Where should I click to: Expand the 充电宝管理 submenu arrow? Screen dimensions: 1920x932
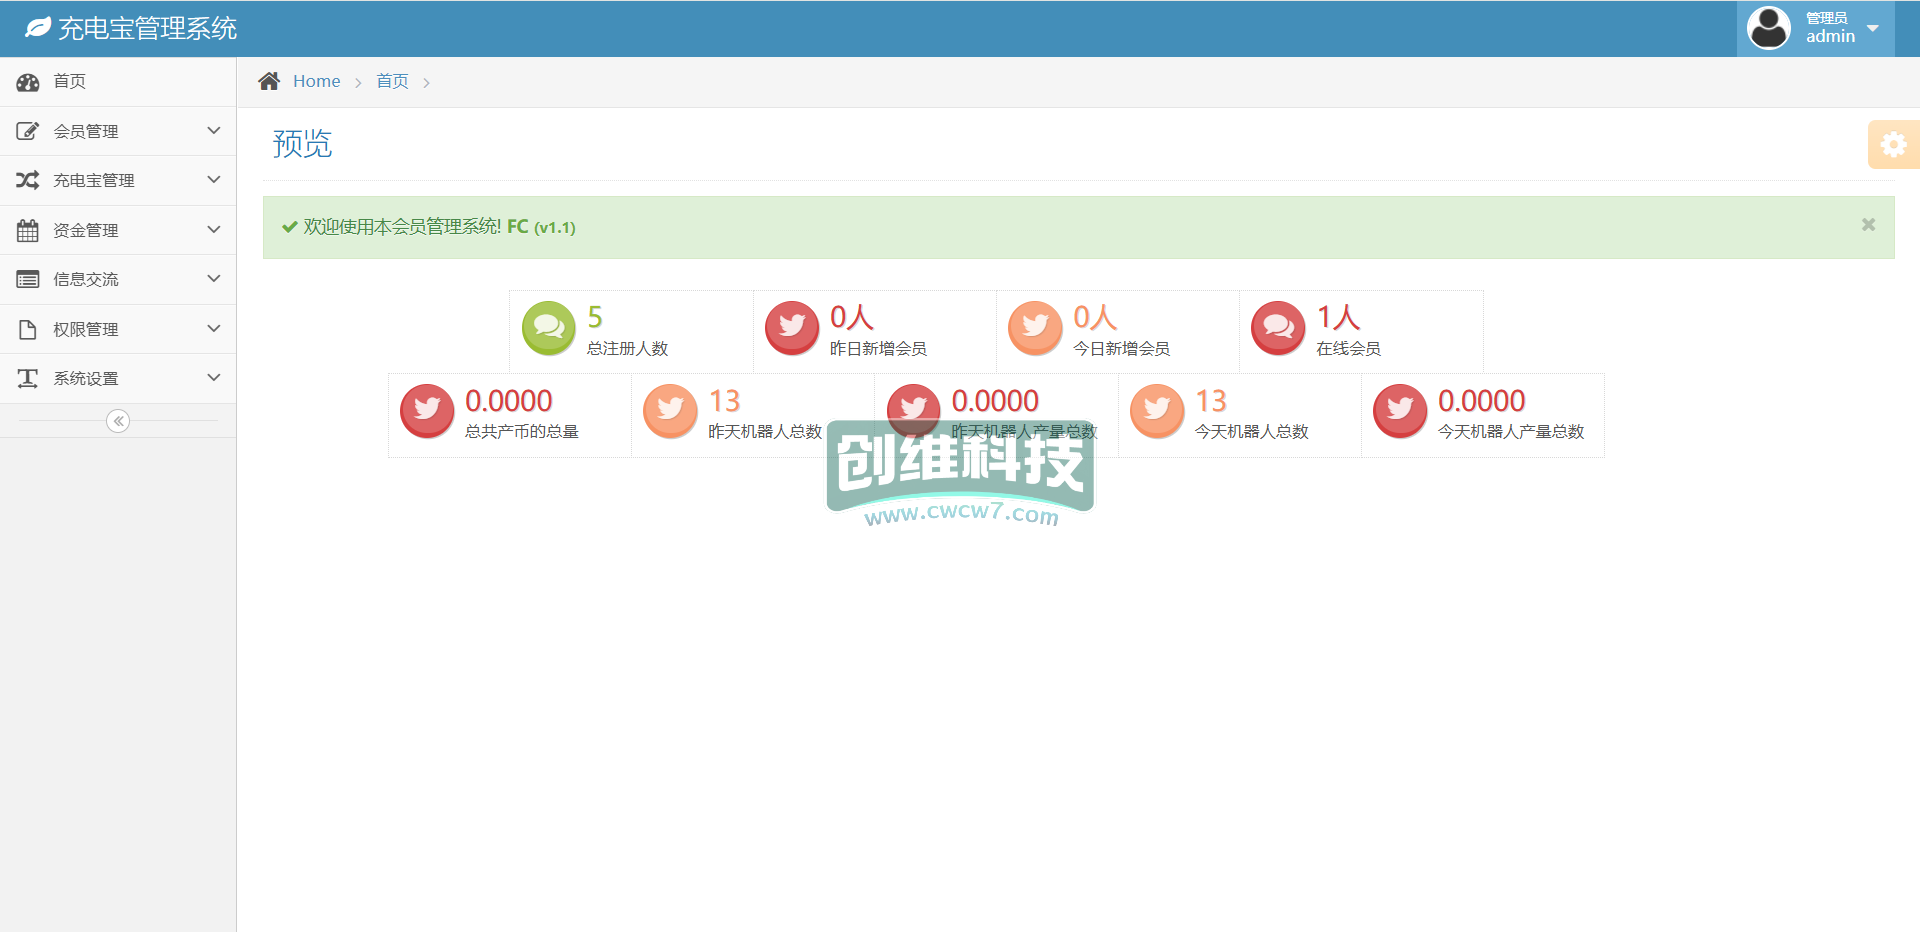pyautogui.click(x=213, y=180)
